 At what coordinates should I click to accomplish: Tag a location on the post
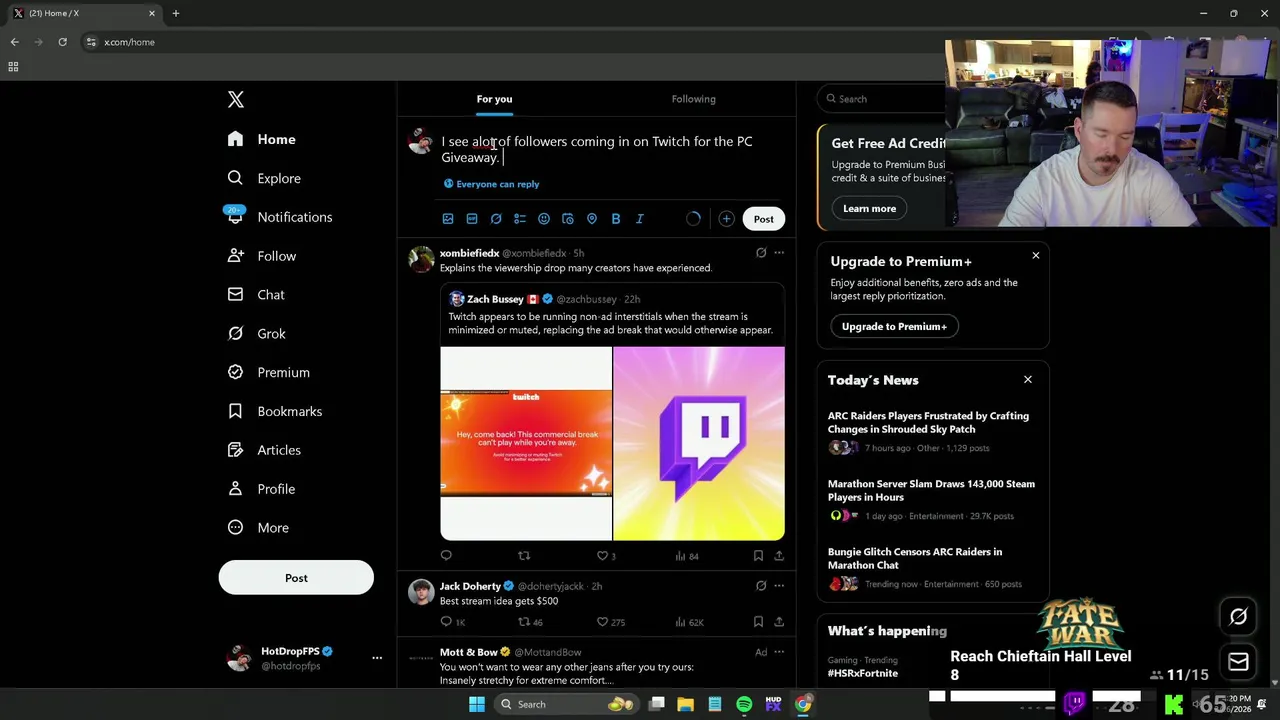592,219
